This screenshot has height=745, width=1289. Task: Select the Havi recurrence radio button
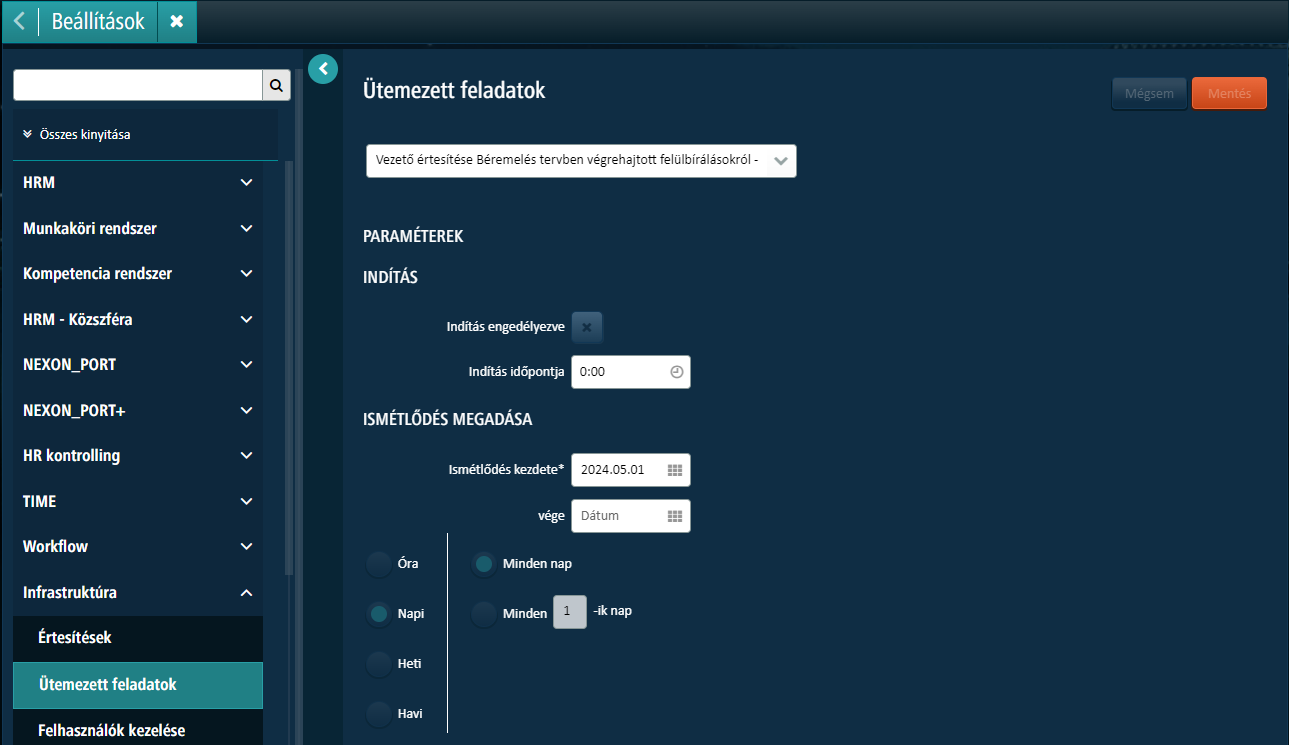coord(379,714)
